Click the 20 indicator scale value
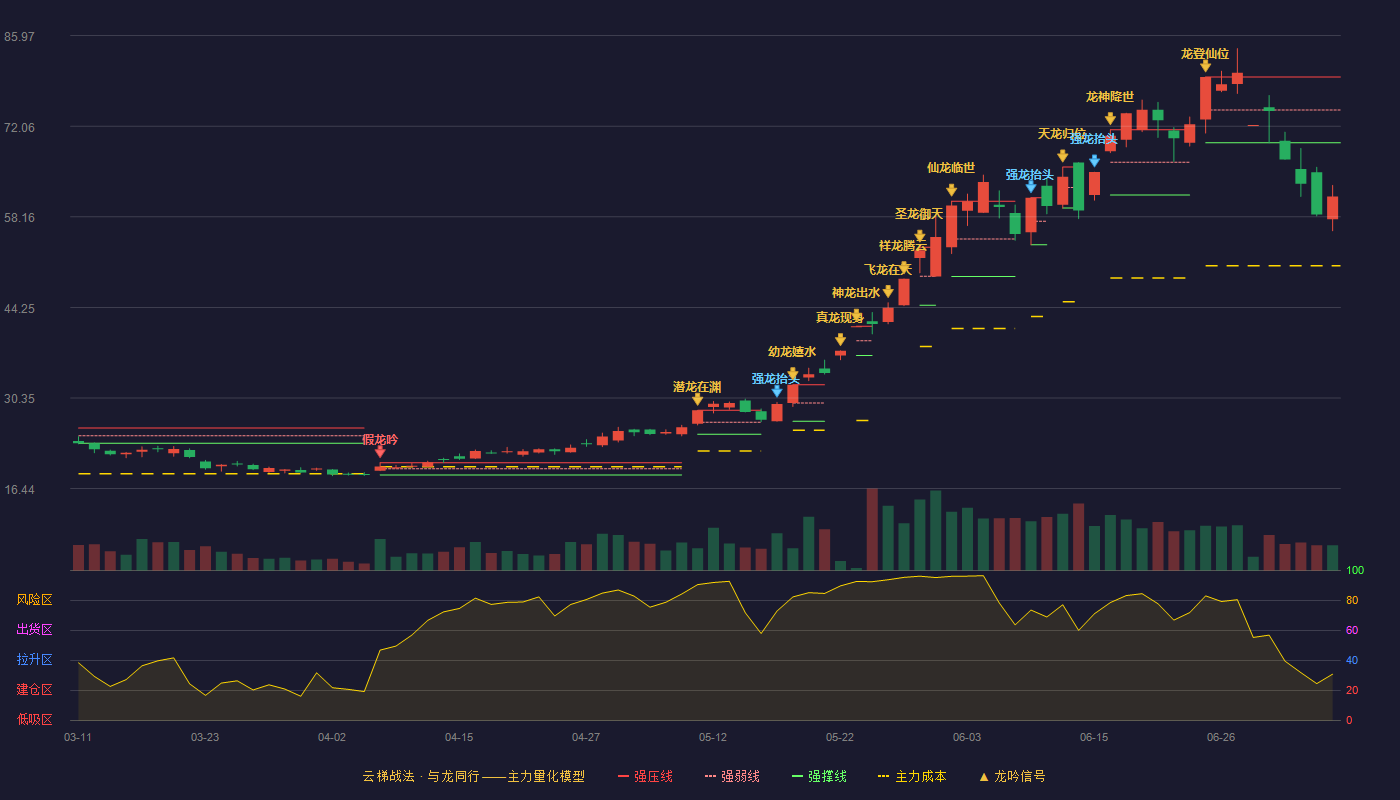This screenshot has width=1400, height=800. point(1352,691)
